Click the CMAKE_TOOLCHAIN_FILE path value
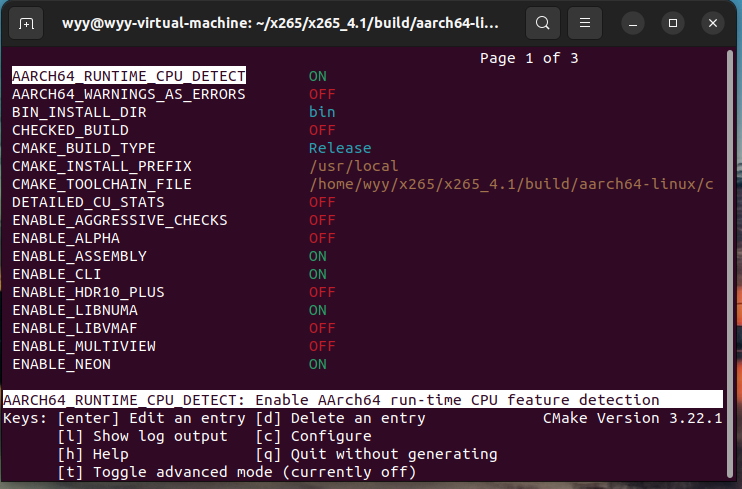 point(511,184)
